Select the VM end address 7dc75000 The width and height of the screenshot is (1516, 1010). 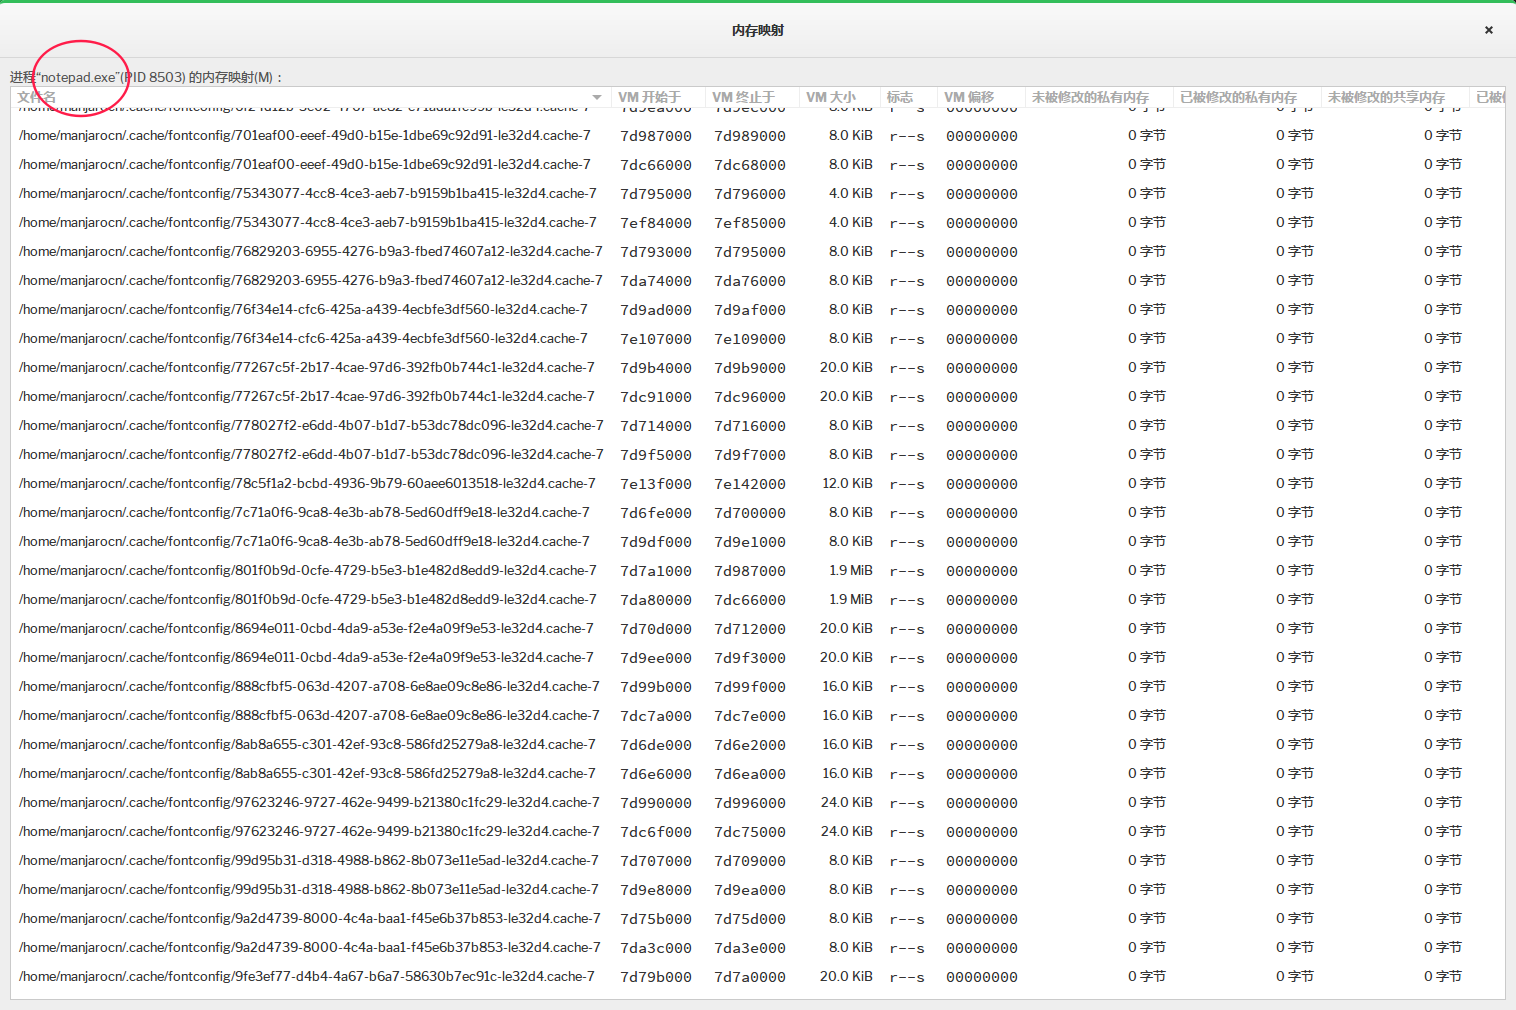(750, 832)
